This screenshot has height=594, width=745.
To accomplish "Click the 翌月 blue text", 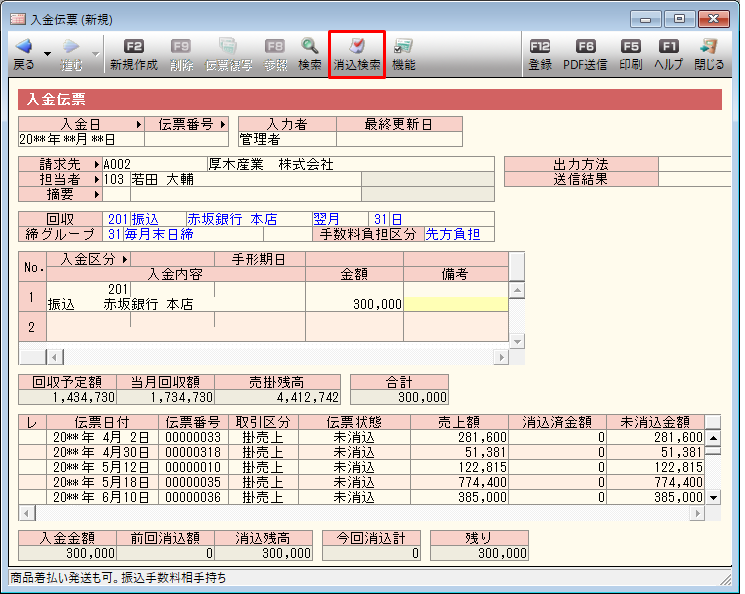I will [x=326, y=219].
